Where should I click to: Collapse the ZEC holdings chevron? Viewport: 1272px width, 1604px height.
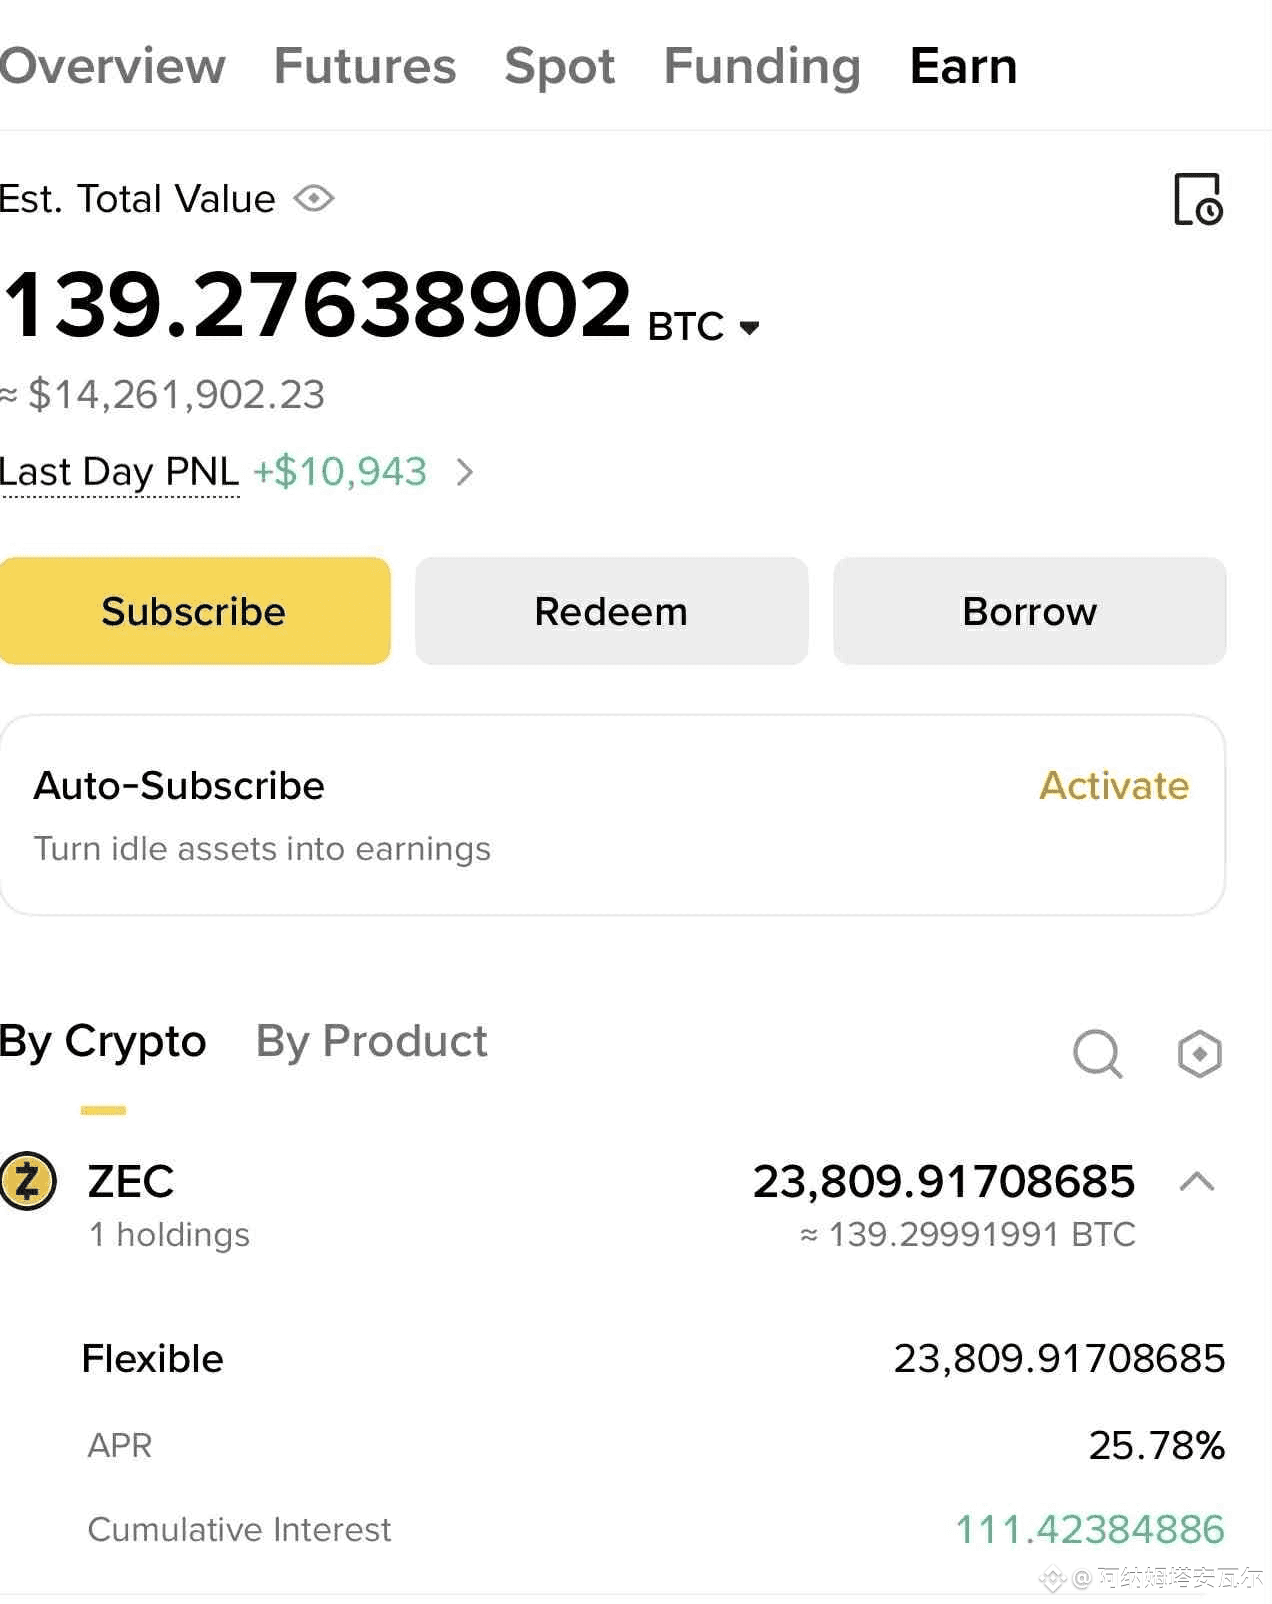click(1196, 1182)
